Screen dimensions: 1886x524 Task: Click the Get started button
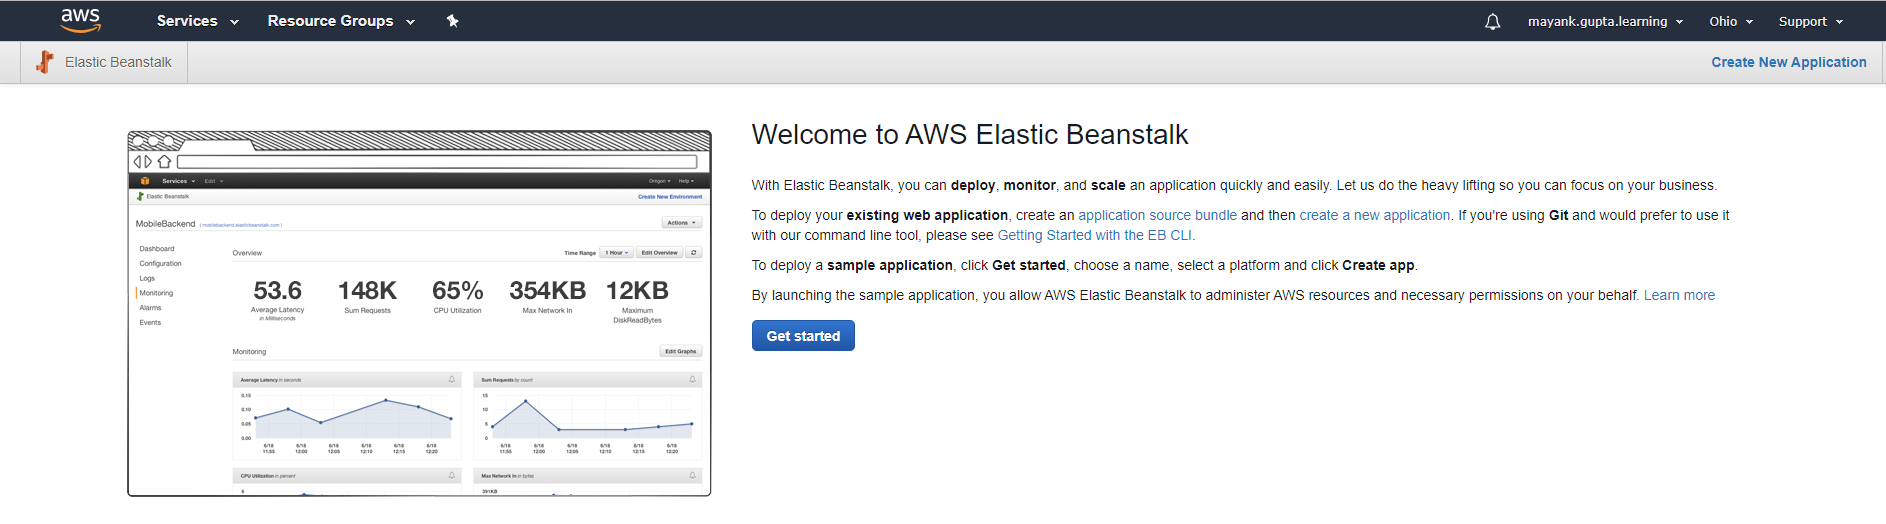pos(803,336)
